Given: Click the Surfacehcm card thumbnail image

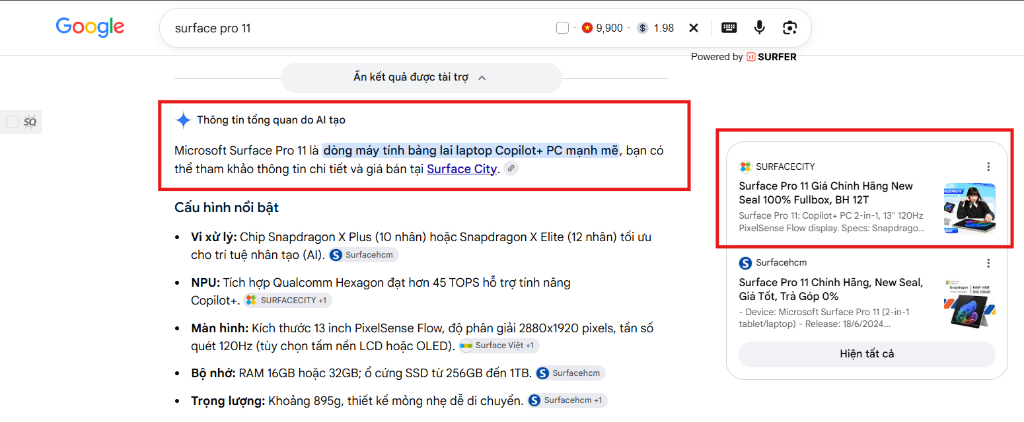Looking at the screenshot, I should [969, 304].
